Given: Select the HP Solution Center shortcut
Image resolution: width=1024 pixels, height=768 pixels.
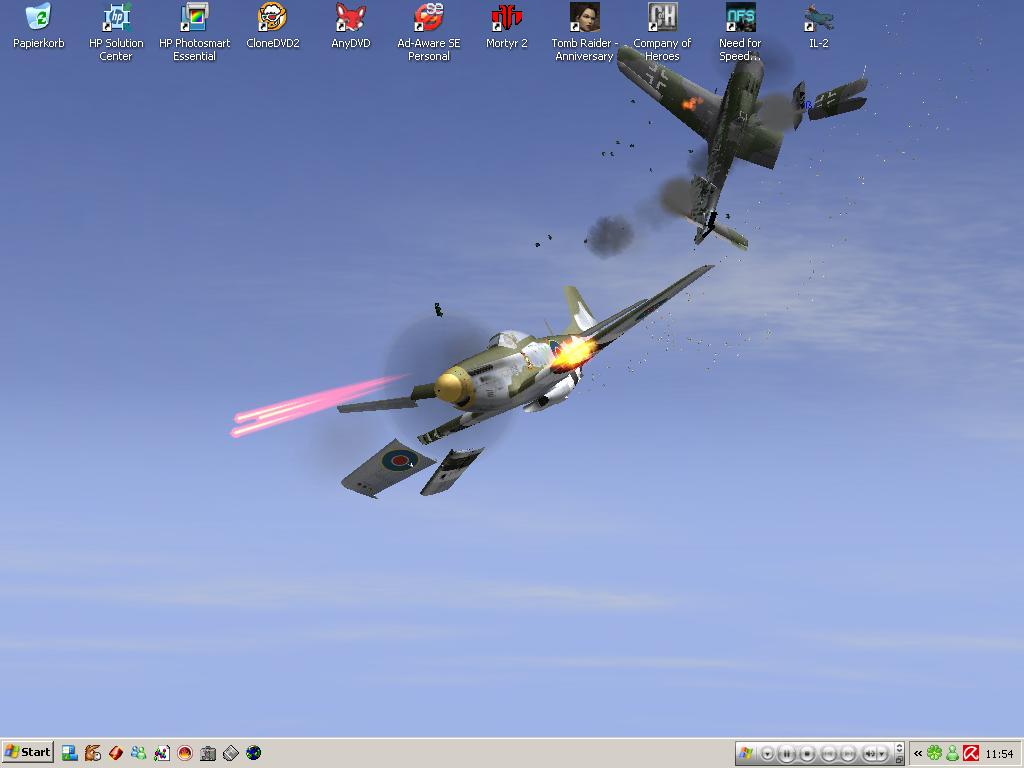Looking at the screenshot, I should click(116, 33).
